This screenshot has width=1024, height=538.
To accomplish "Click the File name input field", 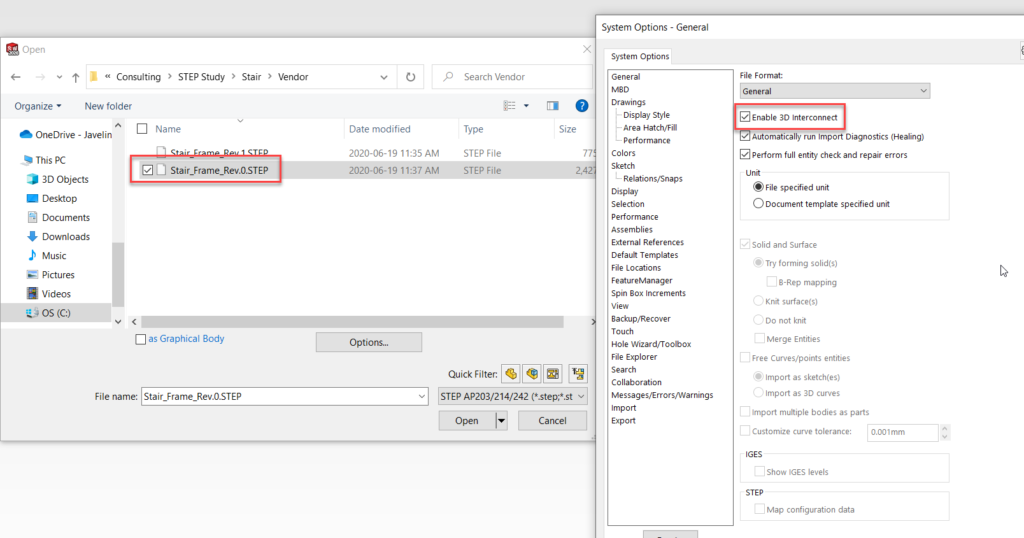I will 279,396.
